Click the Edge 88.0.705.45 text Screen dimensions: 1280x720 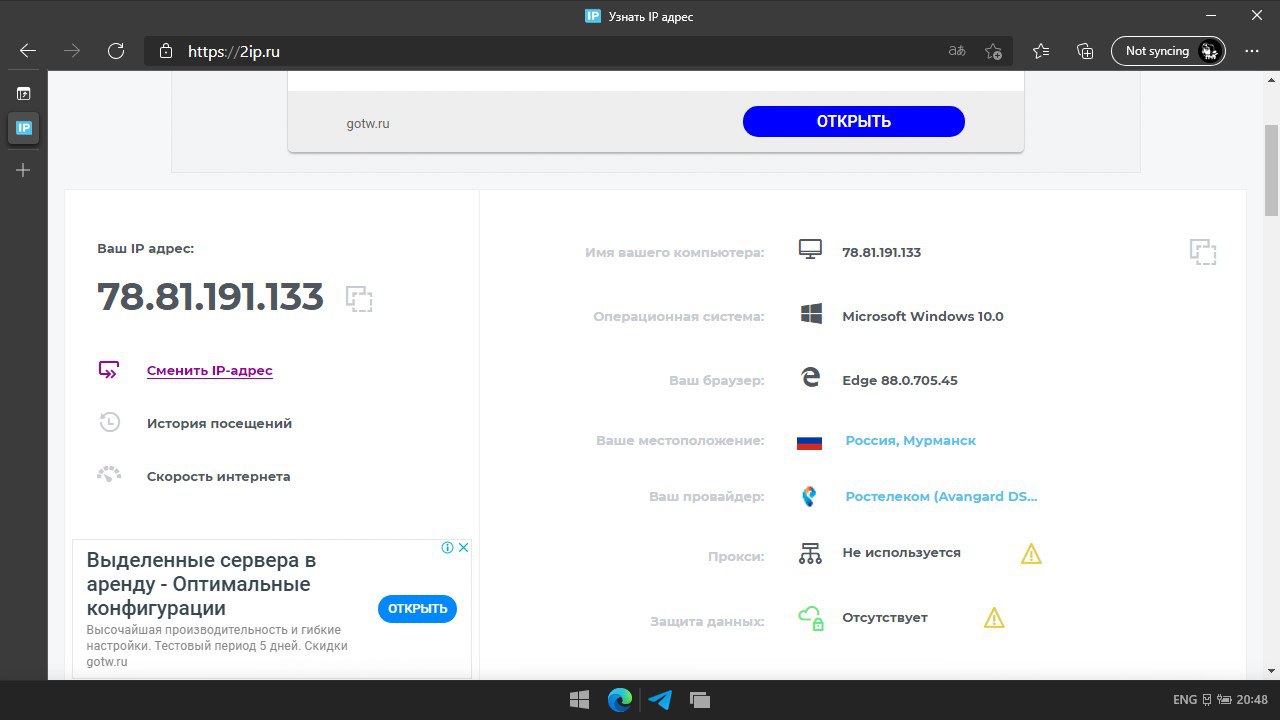tap(899, 381)
